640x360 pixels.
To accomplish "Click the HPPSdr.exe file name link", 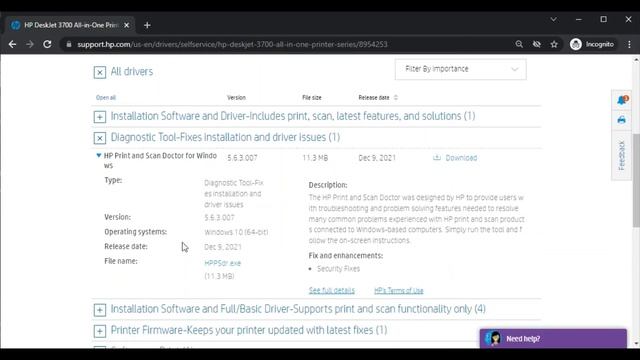I will (x=222, y=263).
